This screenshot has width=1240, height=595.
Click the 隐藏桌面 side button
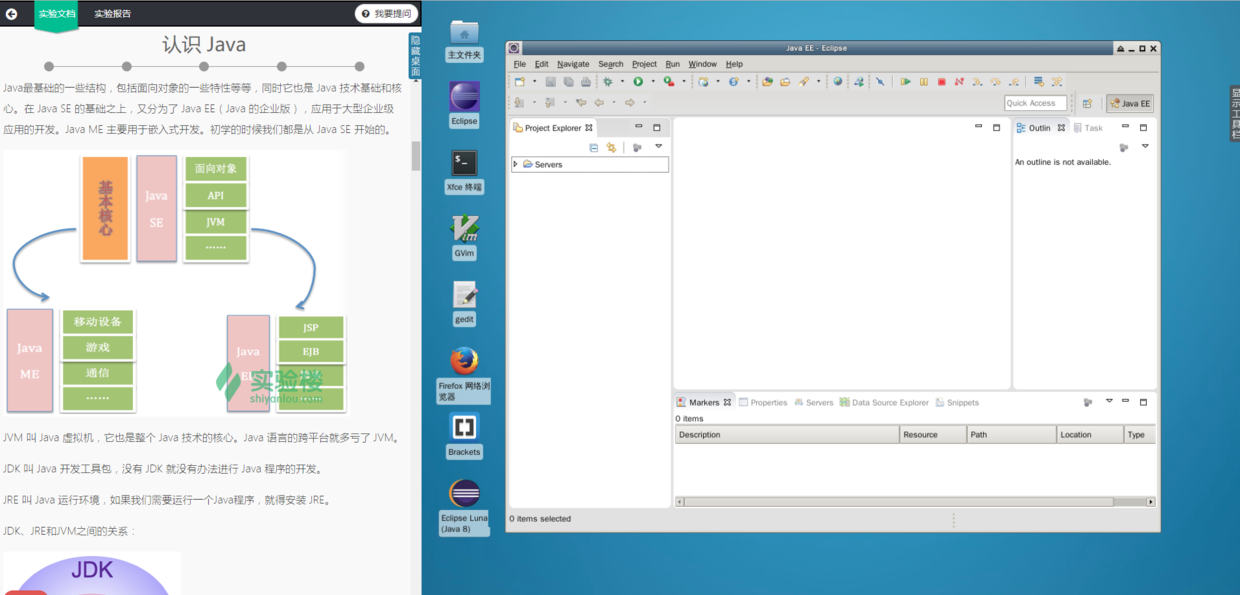click(x=415, y=56)
